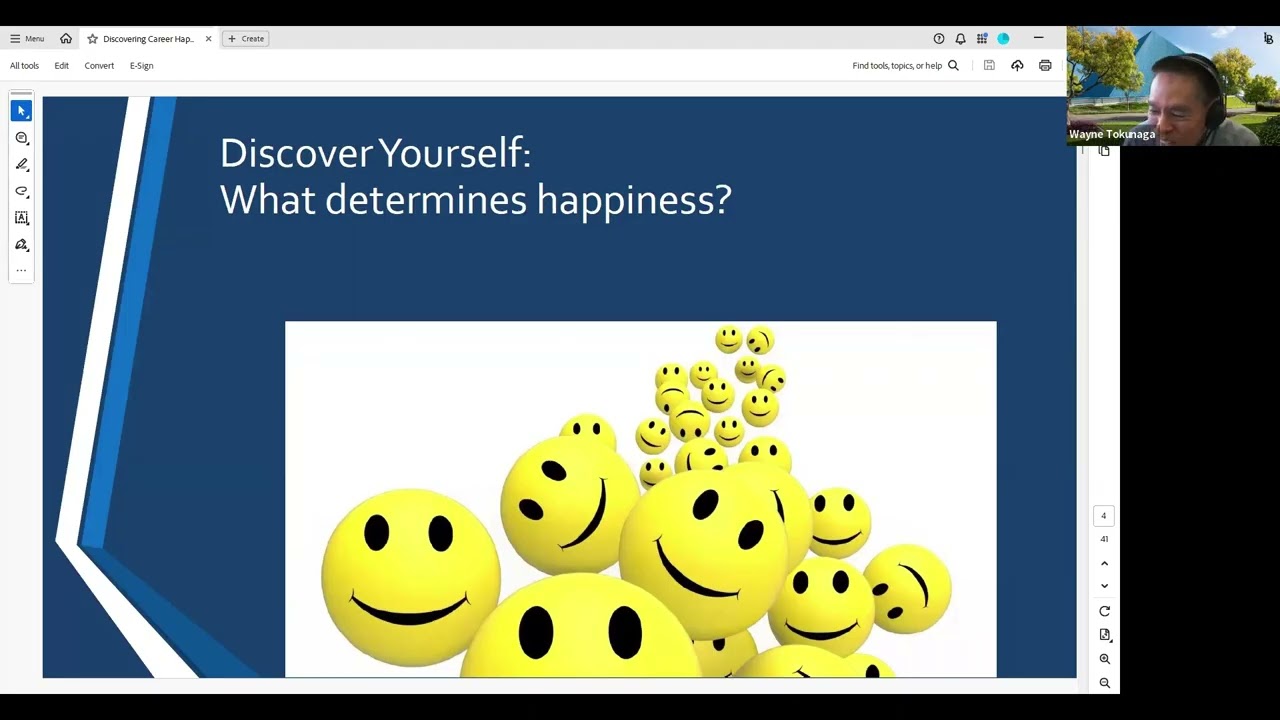This screenshot has height=720, width=1280.
Task: Open the page display options
Action: [1104, 635]
